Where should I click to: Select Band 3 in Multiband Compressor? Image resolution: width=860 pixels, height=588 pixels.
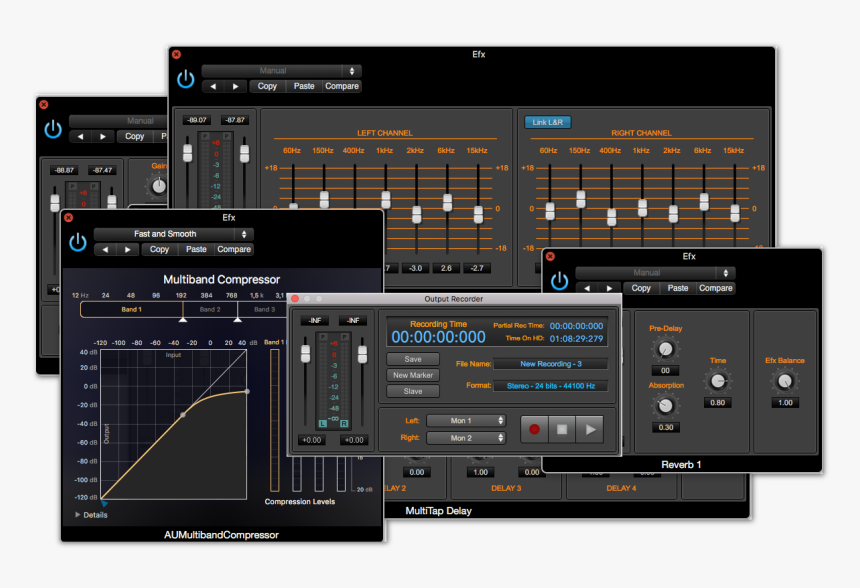pyautogui.click(x=264, y=309)
